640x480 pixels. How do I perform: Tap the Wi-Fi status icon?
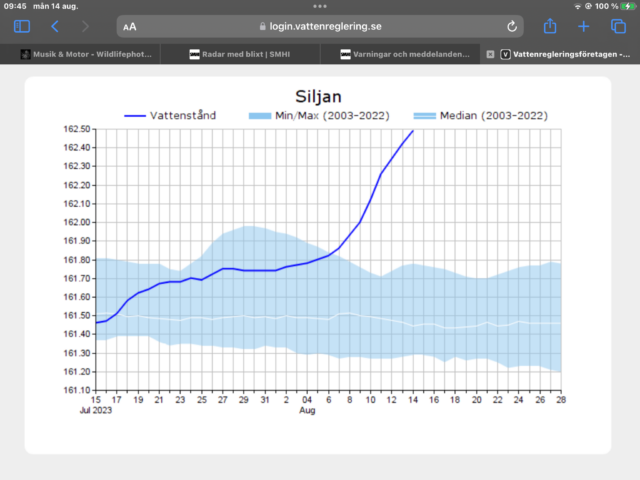[x=578, y=6]
